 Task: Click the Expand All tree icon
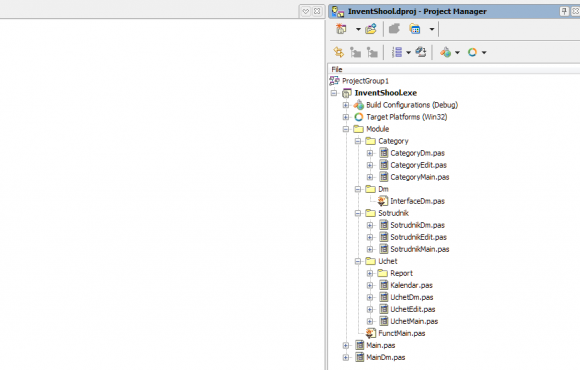(355, 52)
